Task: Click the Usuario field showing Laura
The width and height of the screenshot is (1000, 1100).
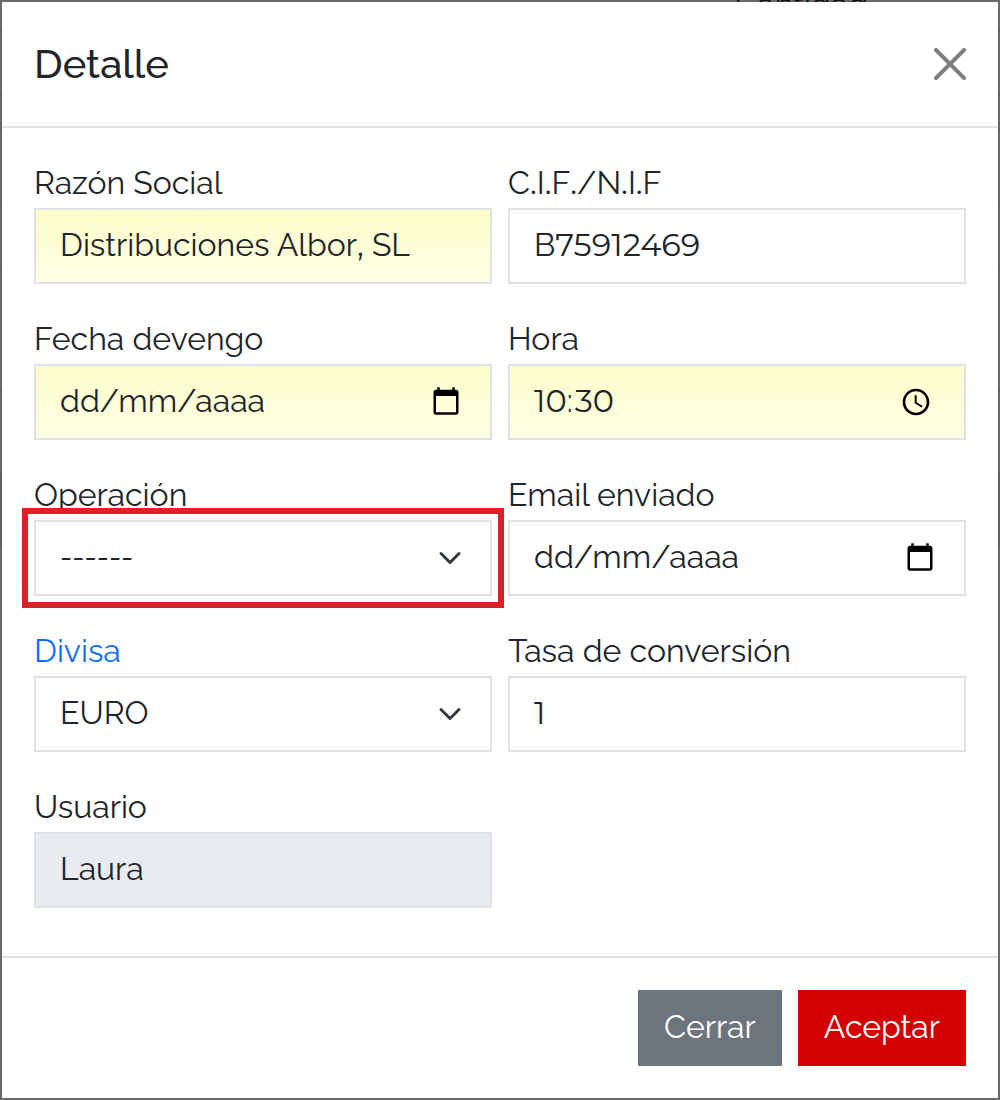Action: [263, 870]
